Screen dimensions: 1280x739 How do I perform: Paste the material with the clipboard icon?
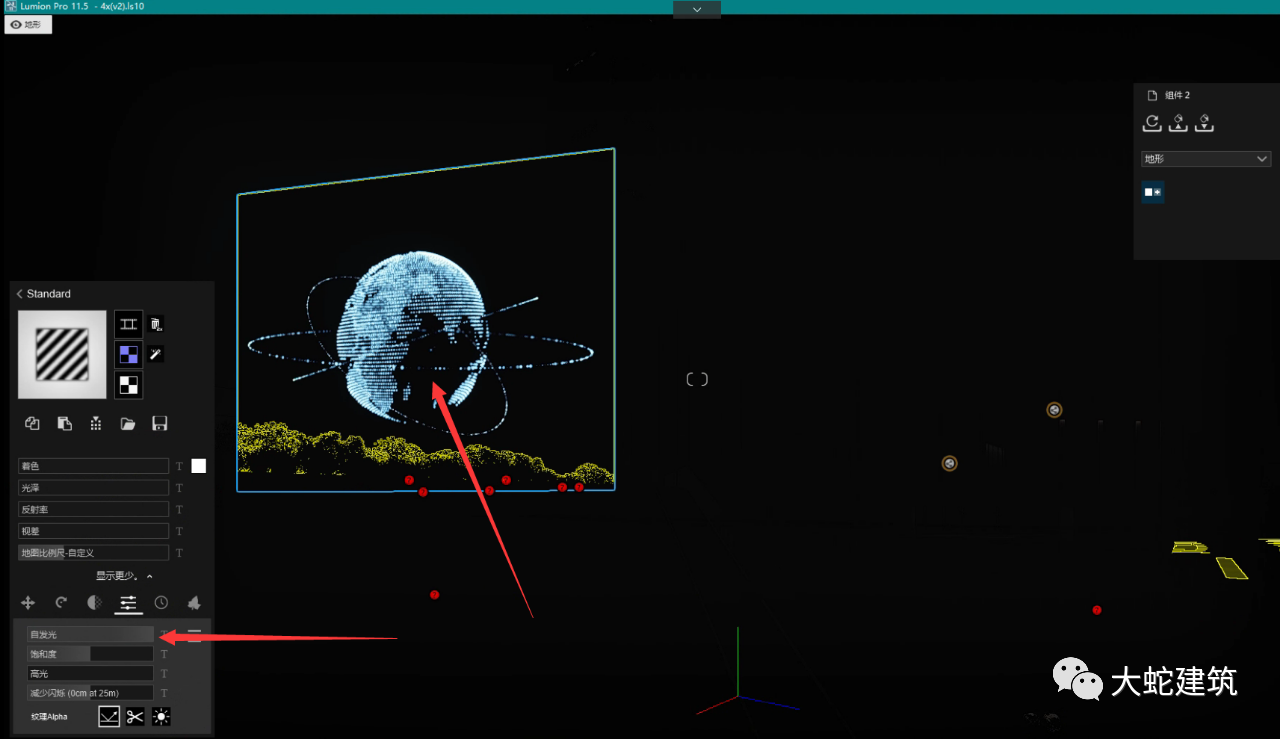point(64,423)
